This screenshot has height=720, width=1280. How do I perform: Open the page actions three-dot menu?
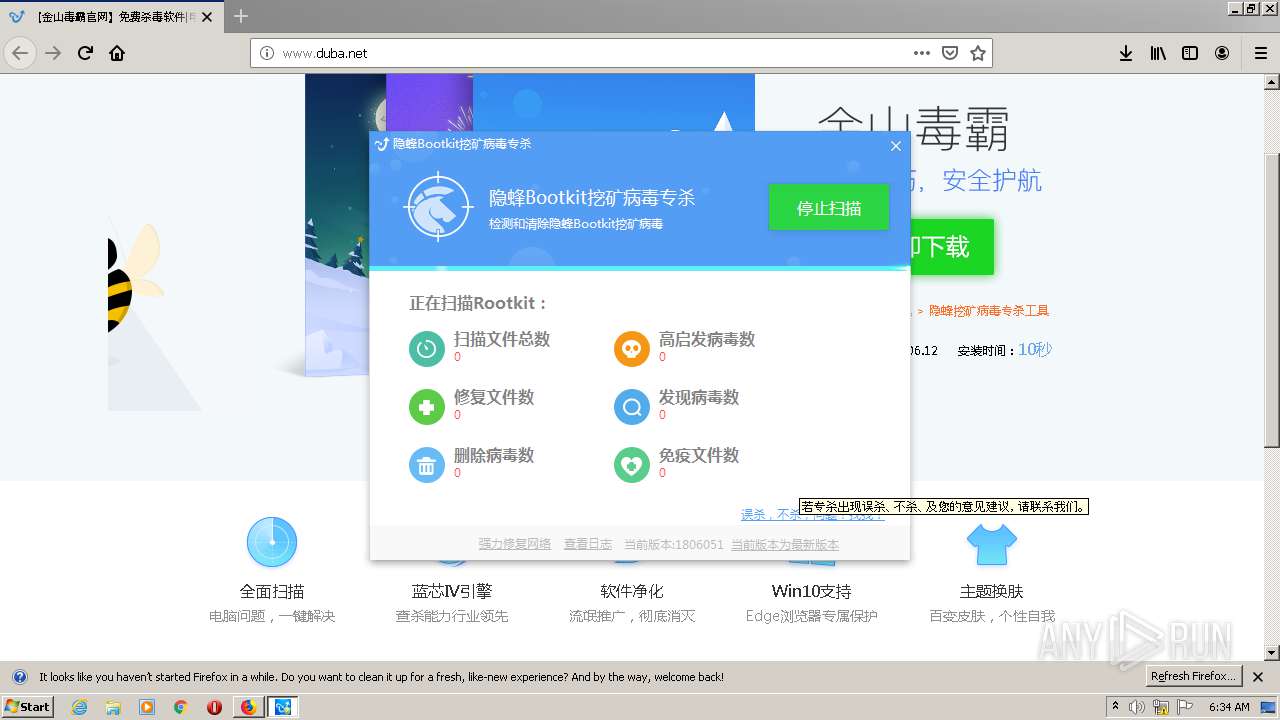(x=922, y=53)
